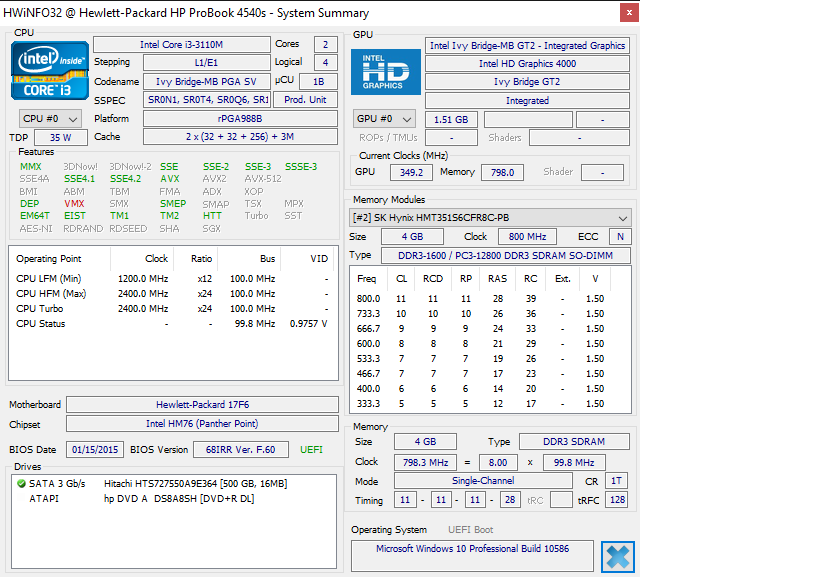Click the Stepping L1/E1 field
The height and width of the screenshot is (577, 819).
click(207, 63)
